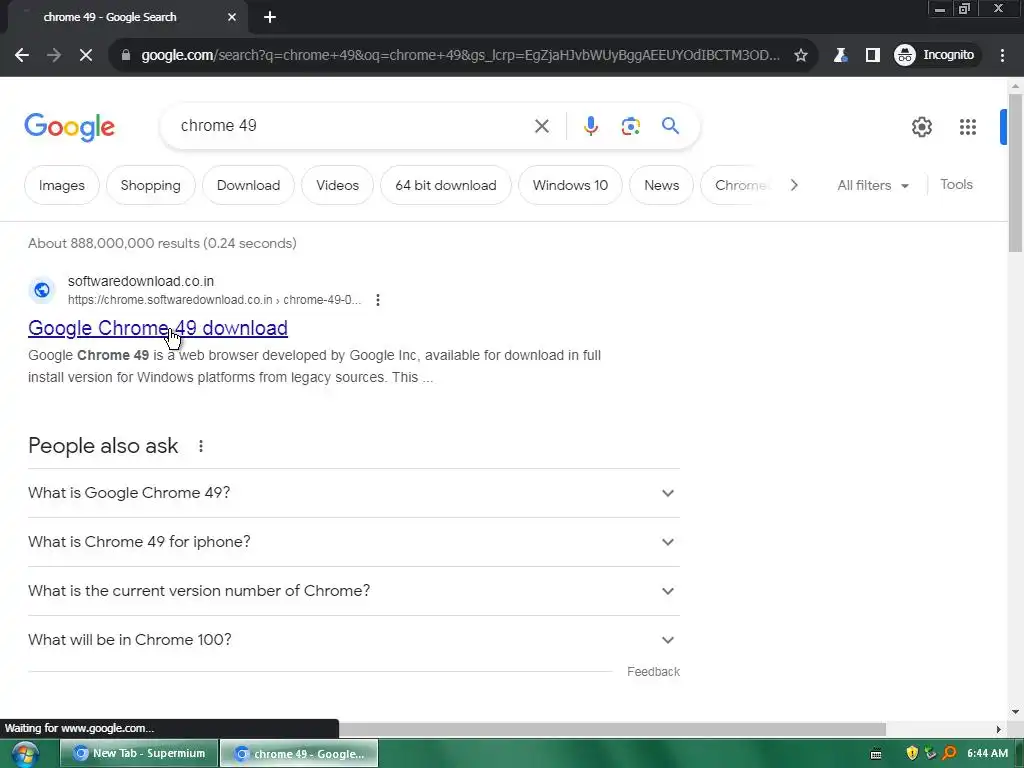Start voice search with microphone

(x=590, y=126)
